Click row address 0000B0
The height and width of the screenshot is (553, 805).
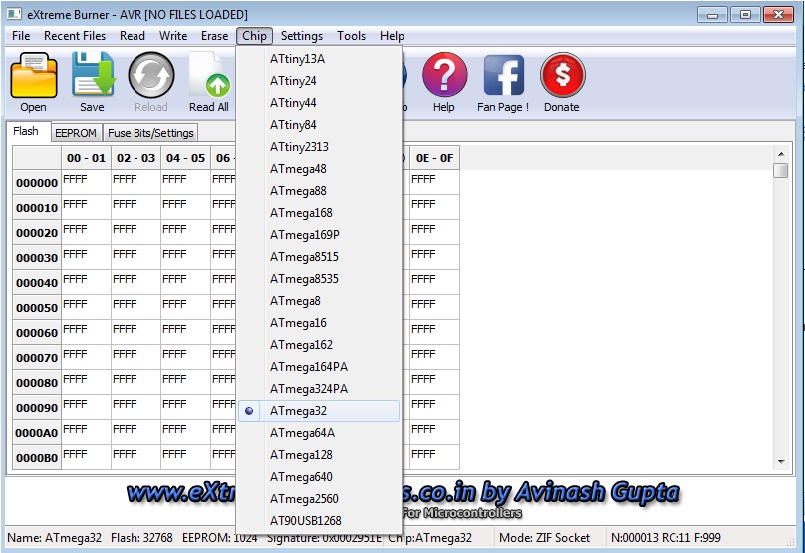pyautogui.click(x=37, y=458)
